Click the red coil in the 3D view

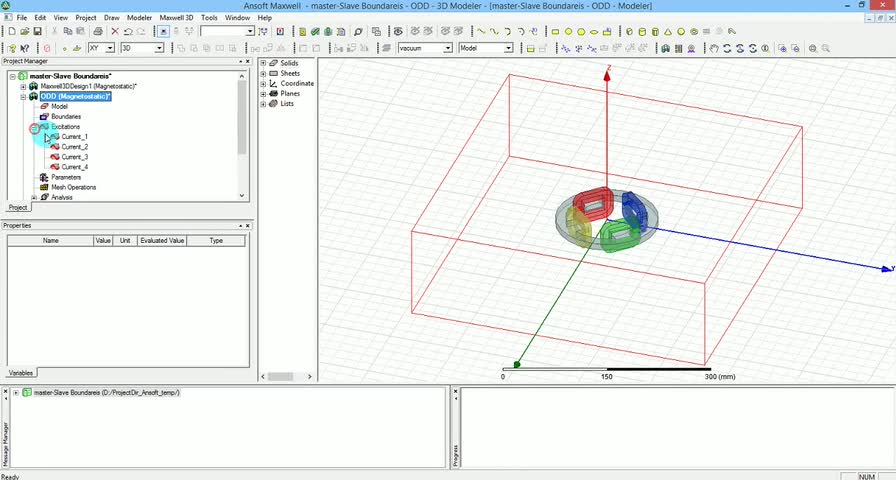tap(593, 204)
